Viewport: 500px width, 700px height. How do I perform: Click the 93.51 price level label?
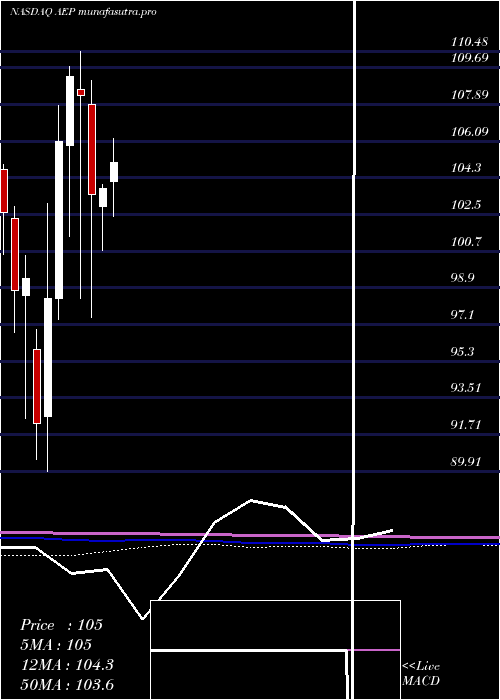pyautogui.click(x=466, y=388)
